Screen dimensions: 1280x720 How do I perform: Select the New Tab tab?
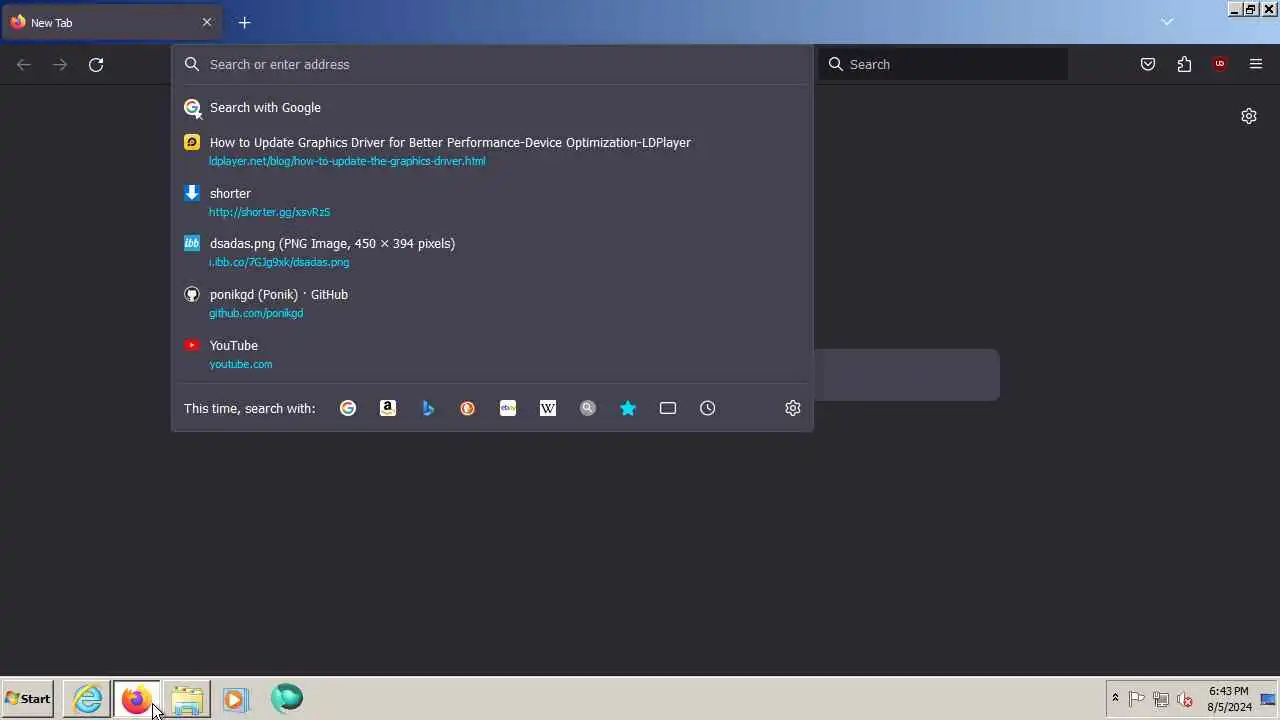(111, 22)
